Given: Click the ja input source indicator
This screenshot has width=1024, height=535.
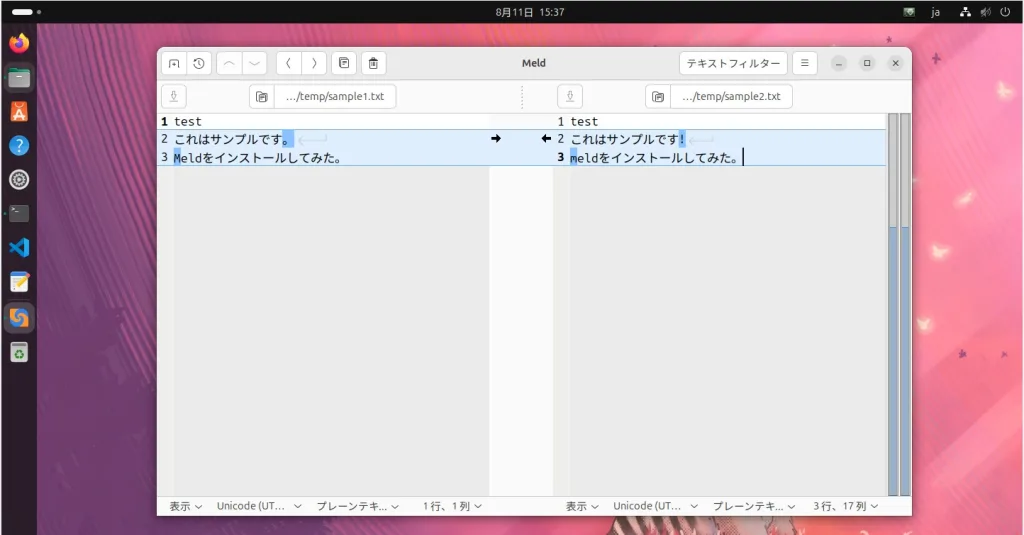Looking at the screenshot, I should tap(935, 12).
